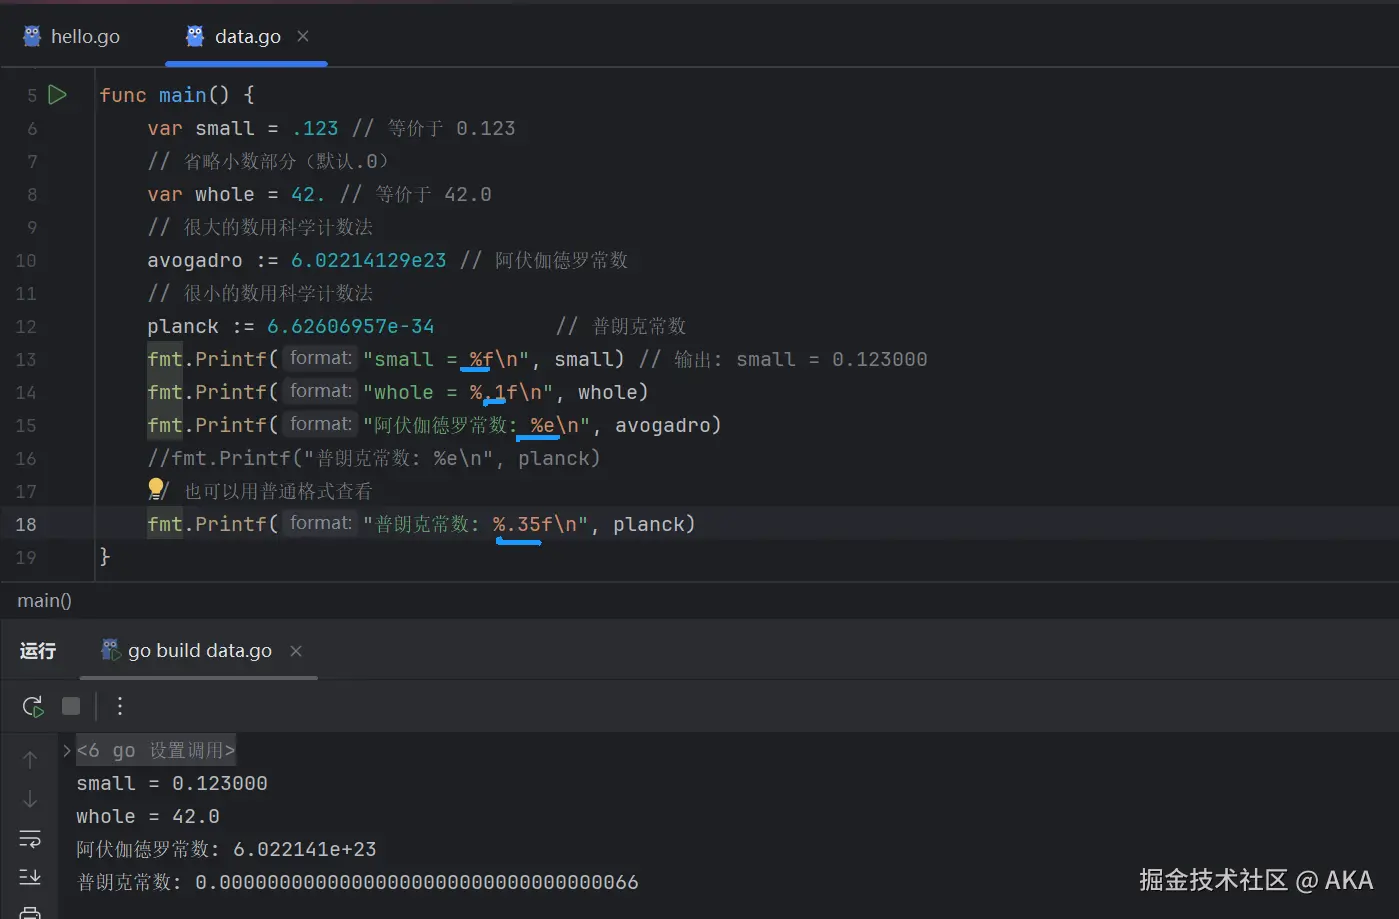Click line number 18 in gutter
Viewport: 1399px width, 919px height.
click(26, 524)
